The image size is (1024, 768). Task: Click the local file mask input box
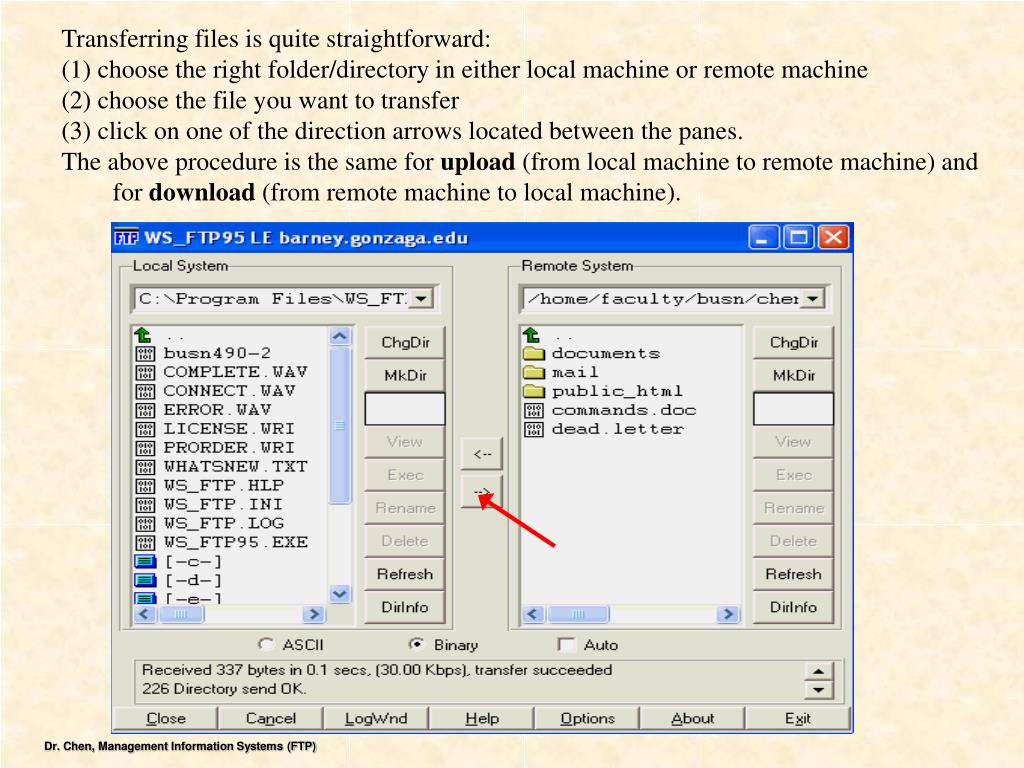point(405,409)
